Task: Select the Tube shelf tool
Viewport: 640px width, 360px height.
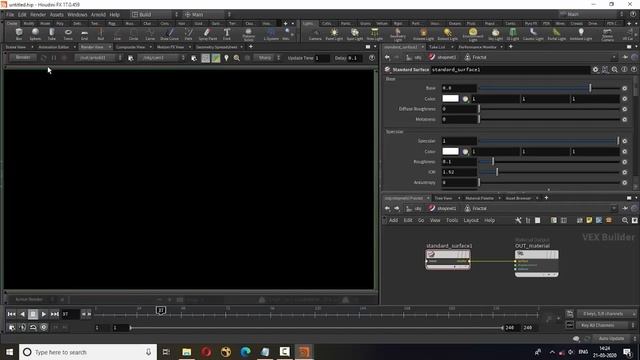Action: (x=51, y=34)
